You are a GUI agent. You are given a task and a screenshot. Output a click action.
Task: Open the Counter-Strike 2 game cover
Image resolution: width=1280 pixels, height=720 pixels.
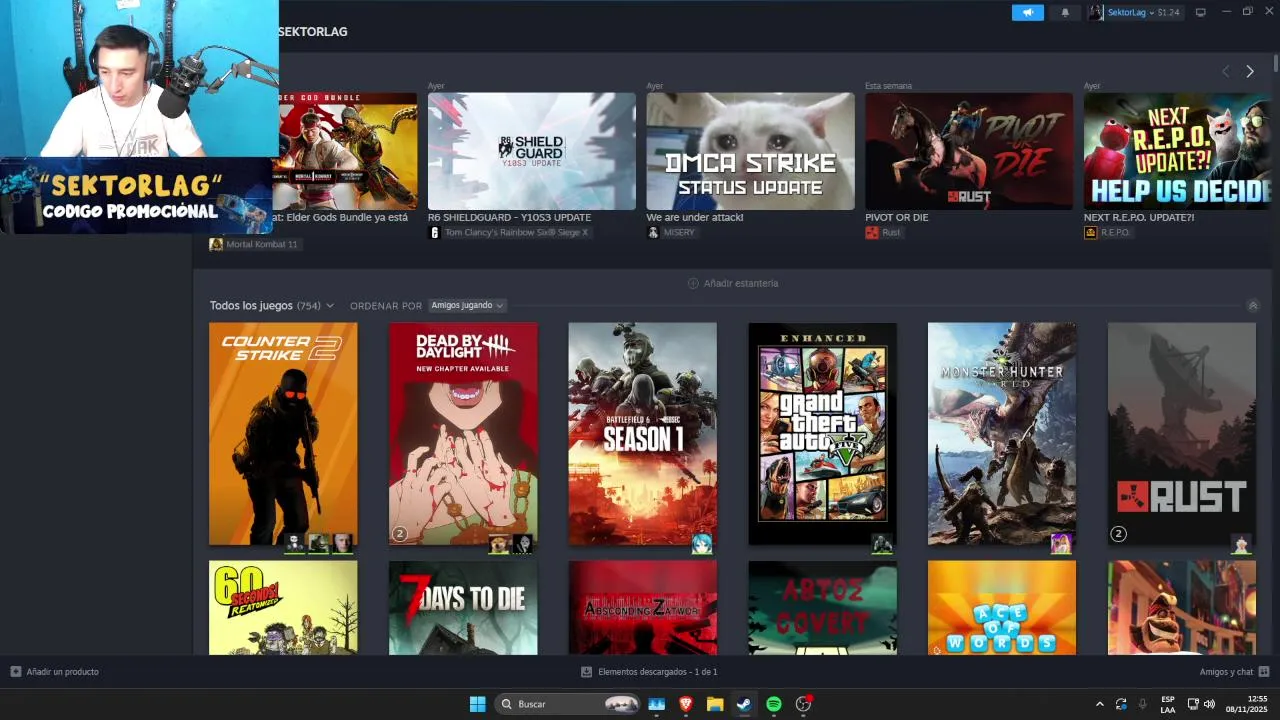[283, 434]
